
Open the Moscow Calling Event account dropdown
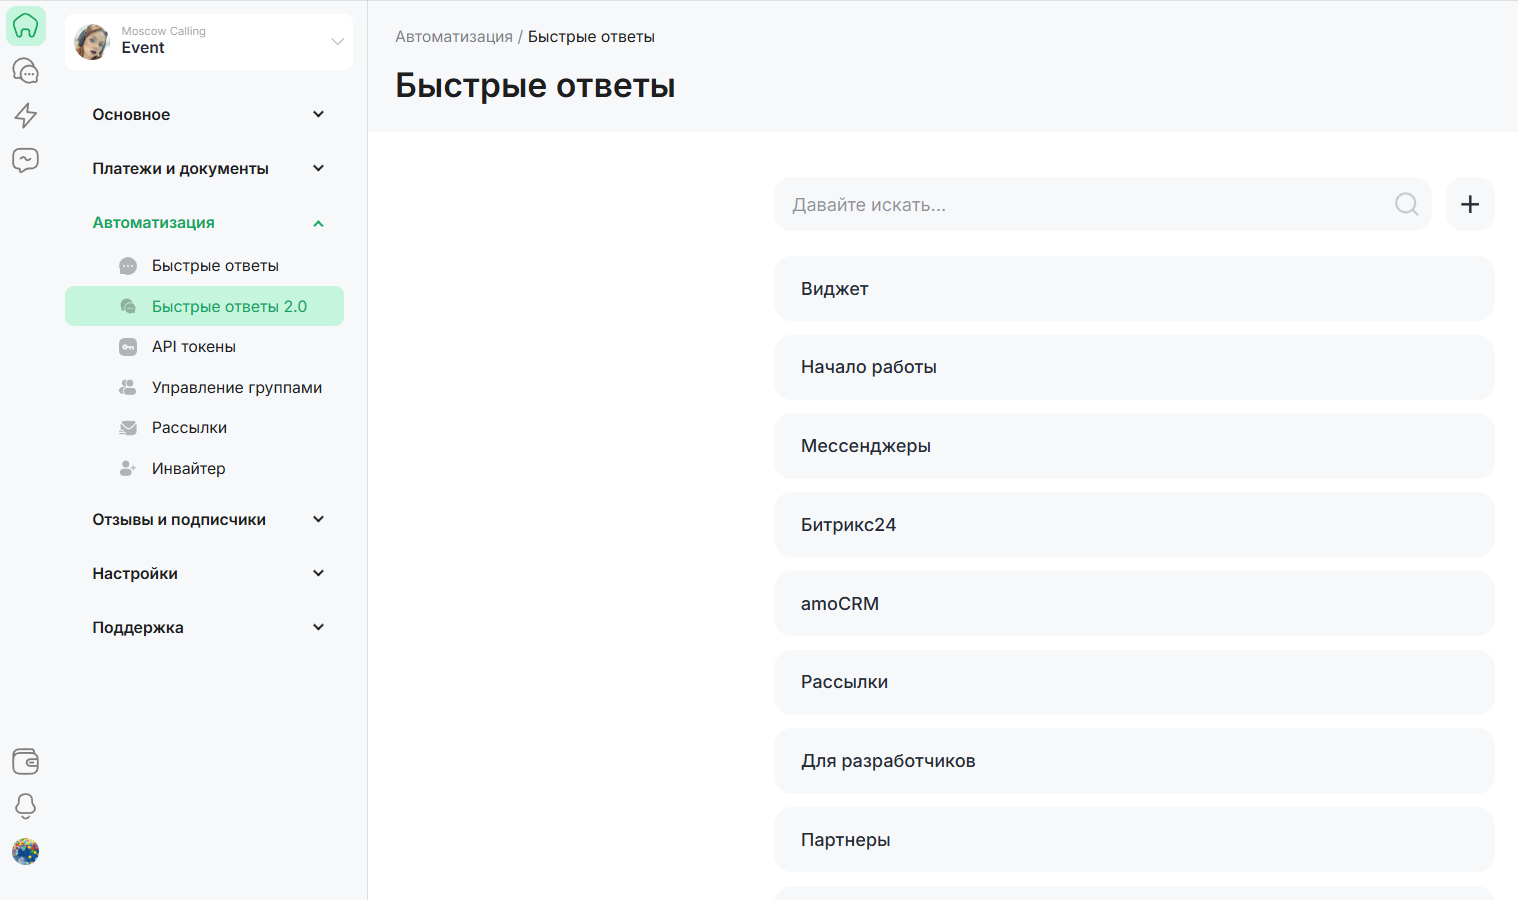(209, 41)
